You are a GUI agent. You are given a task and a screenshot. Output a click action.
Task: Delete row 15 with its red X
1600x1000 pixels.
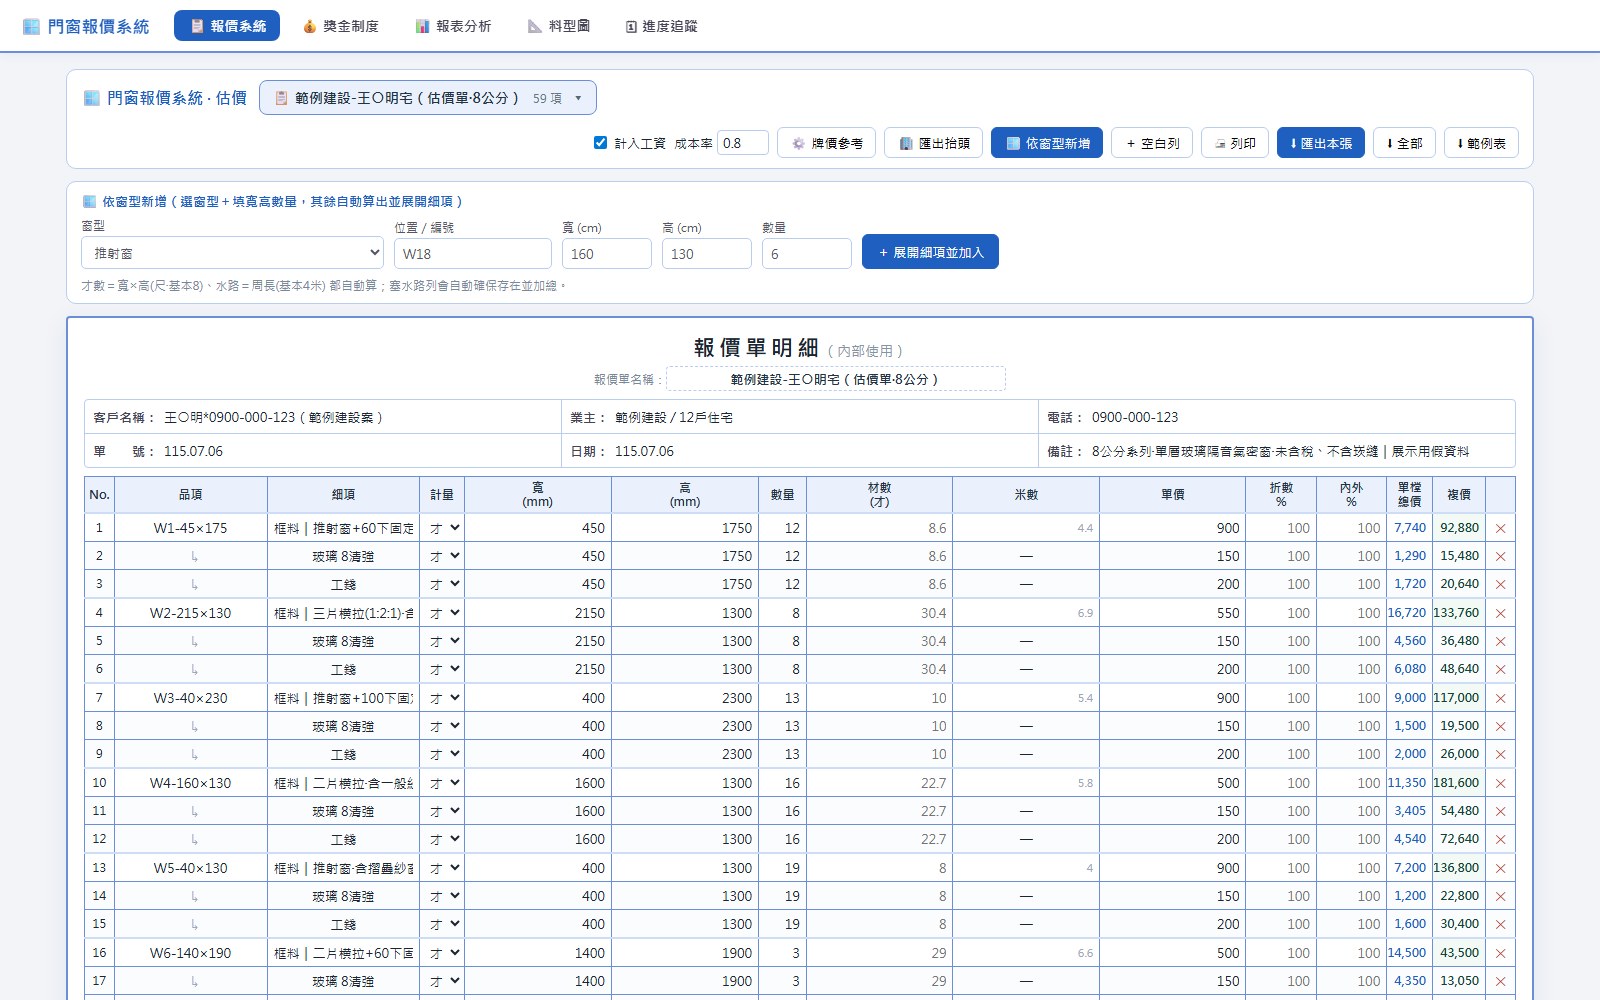pos(1500,924)
